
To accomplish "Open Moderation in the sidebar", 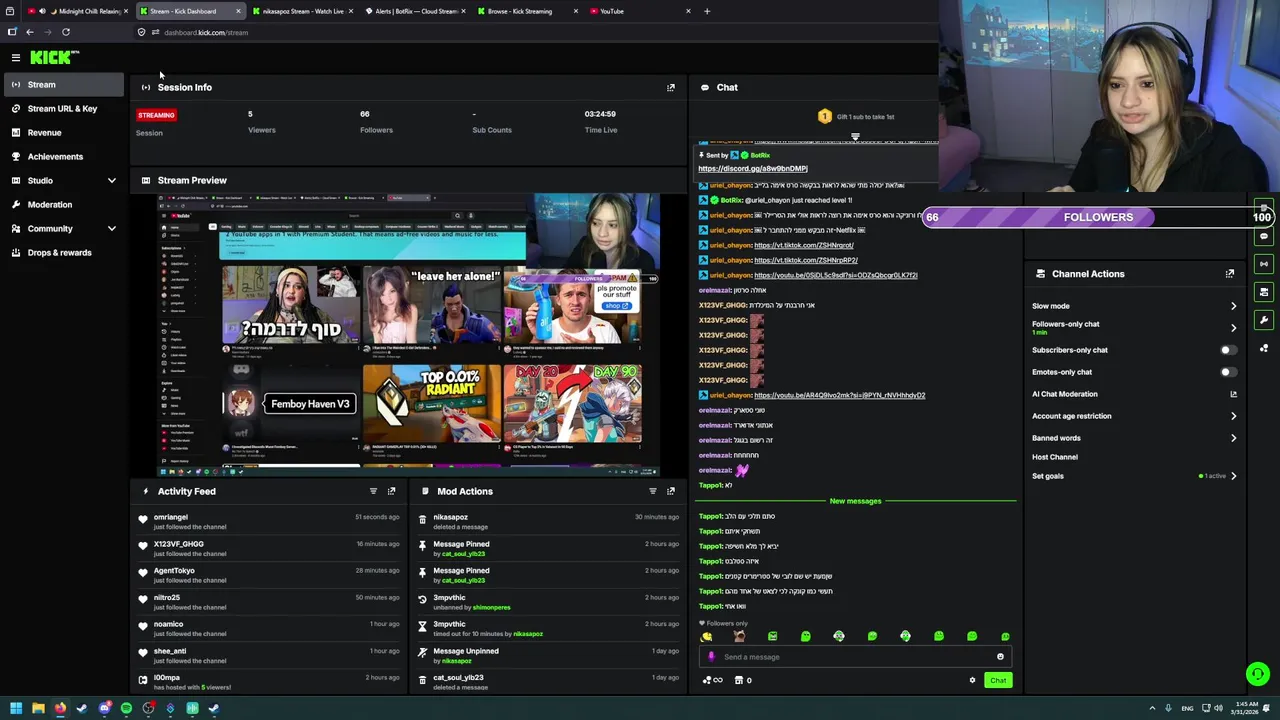I will coord(64,204).
